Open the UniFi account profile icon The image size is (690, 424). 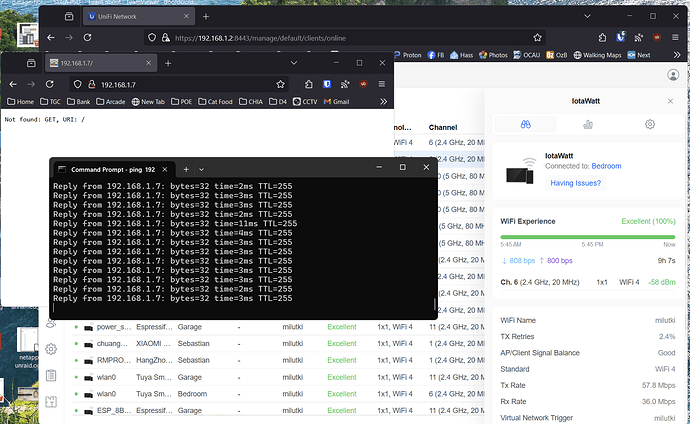pos(673,75)
